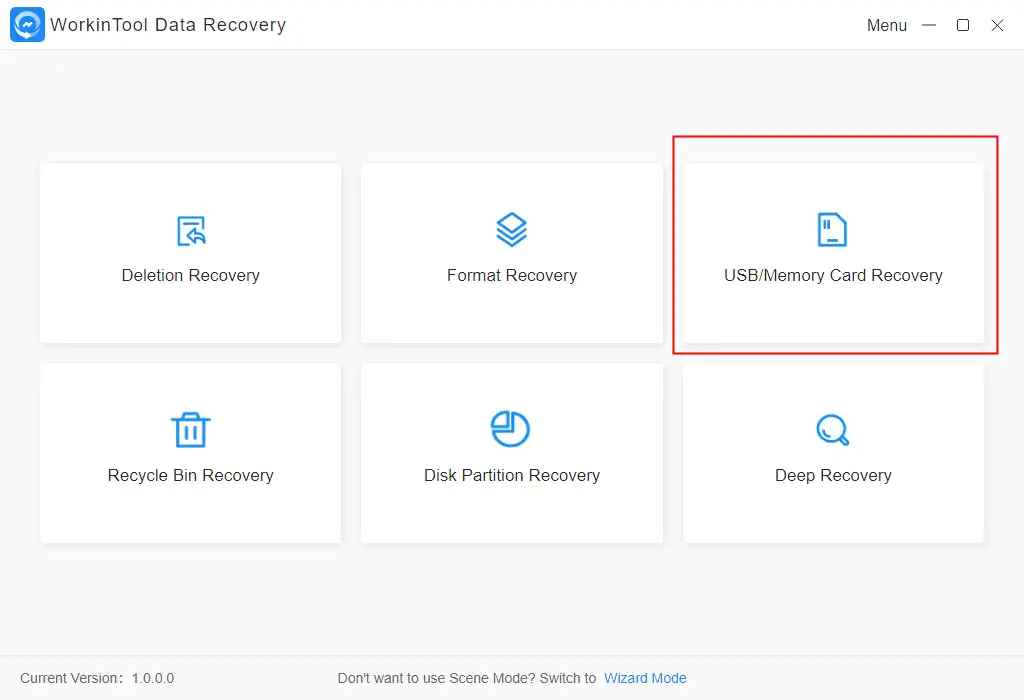Image resolution: width=1024 pixels, height=700 pixels.
Task: Click the WorkinTool Data Recovery title text
Action: click(168, 25)
